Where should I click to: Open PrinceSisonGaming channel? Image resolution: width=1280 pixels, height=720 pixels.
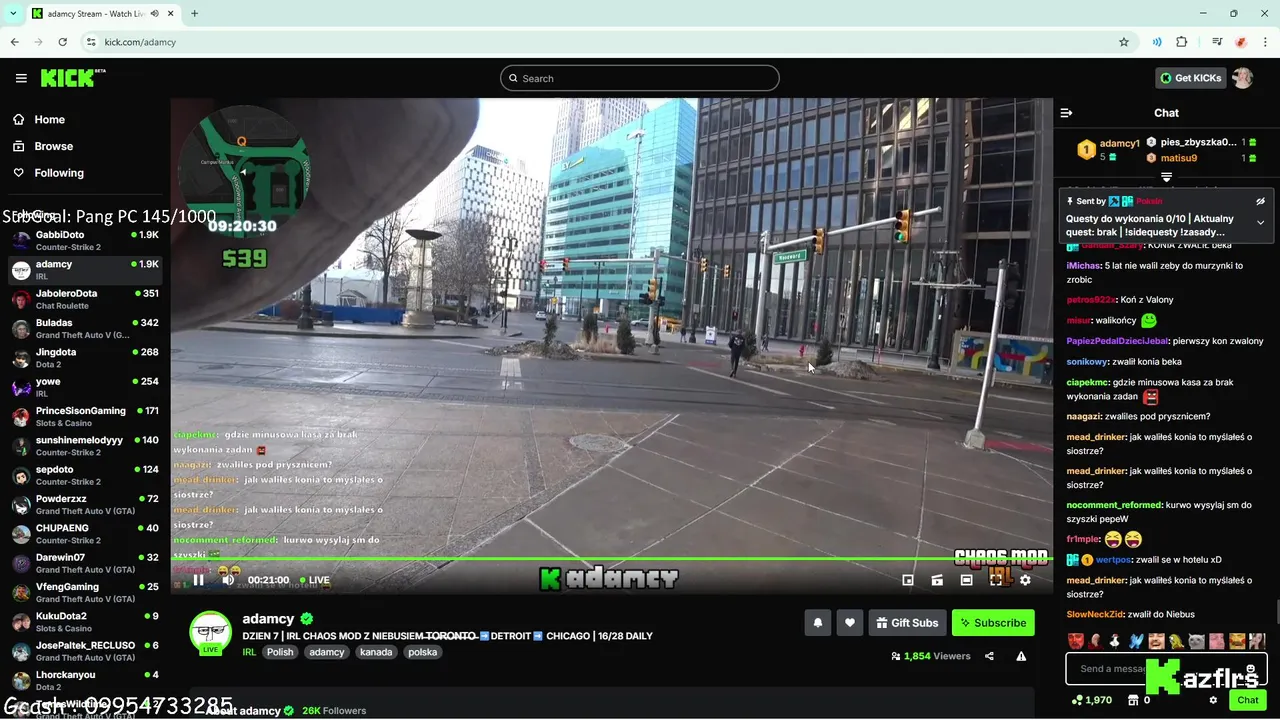pyautogui.click(x=85, y=416)
